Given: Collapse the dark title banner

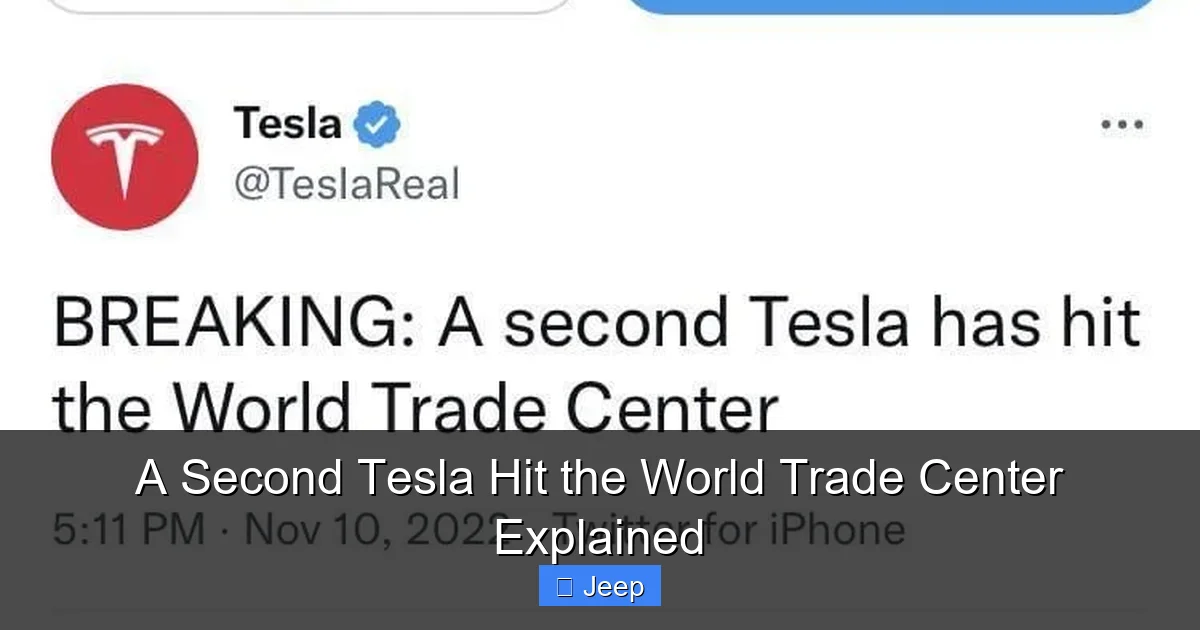Looking at the screenshot, I should pyautogui.click(x=600, y=505).
